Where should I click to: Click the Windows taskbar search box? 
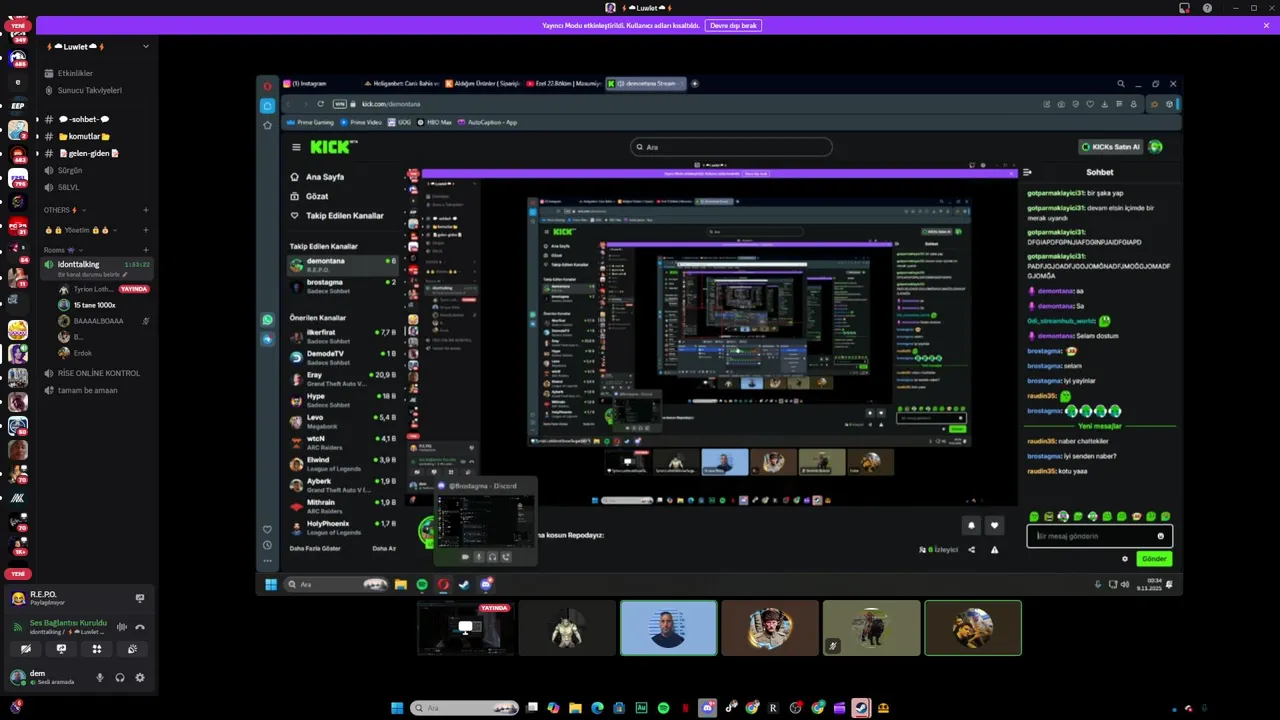pos(465,708)
